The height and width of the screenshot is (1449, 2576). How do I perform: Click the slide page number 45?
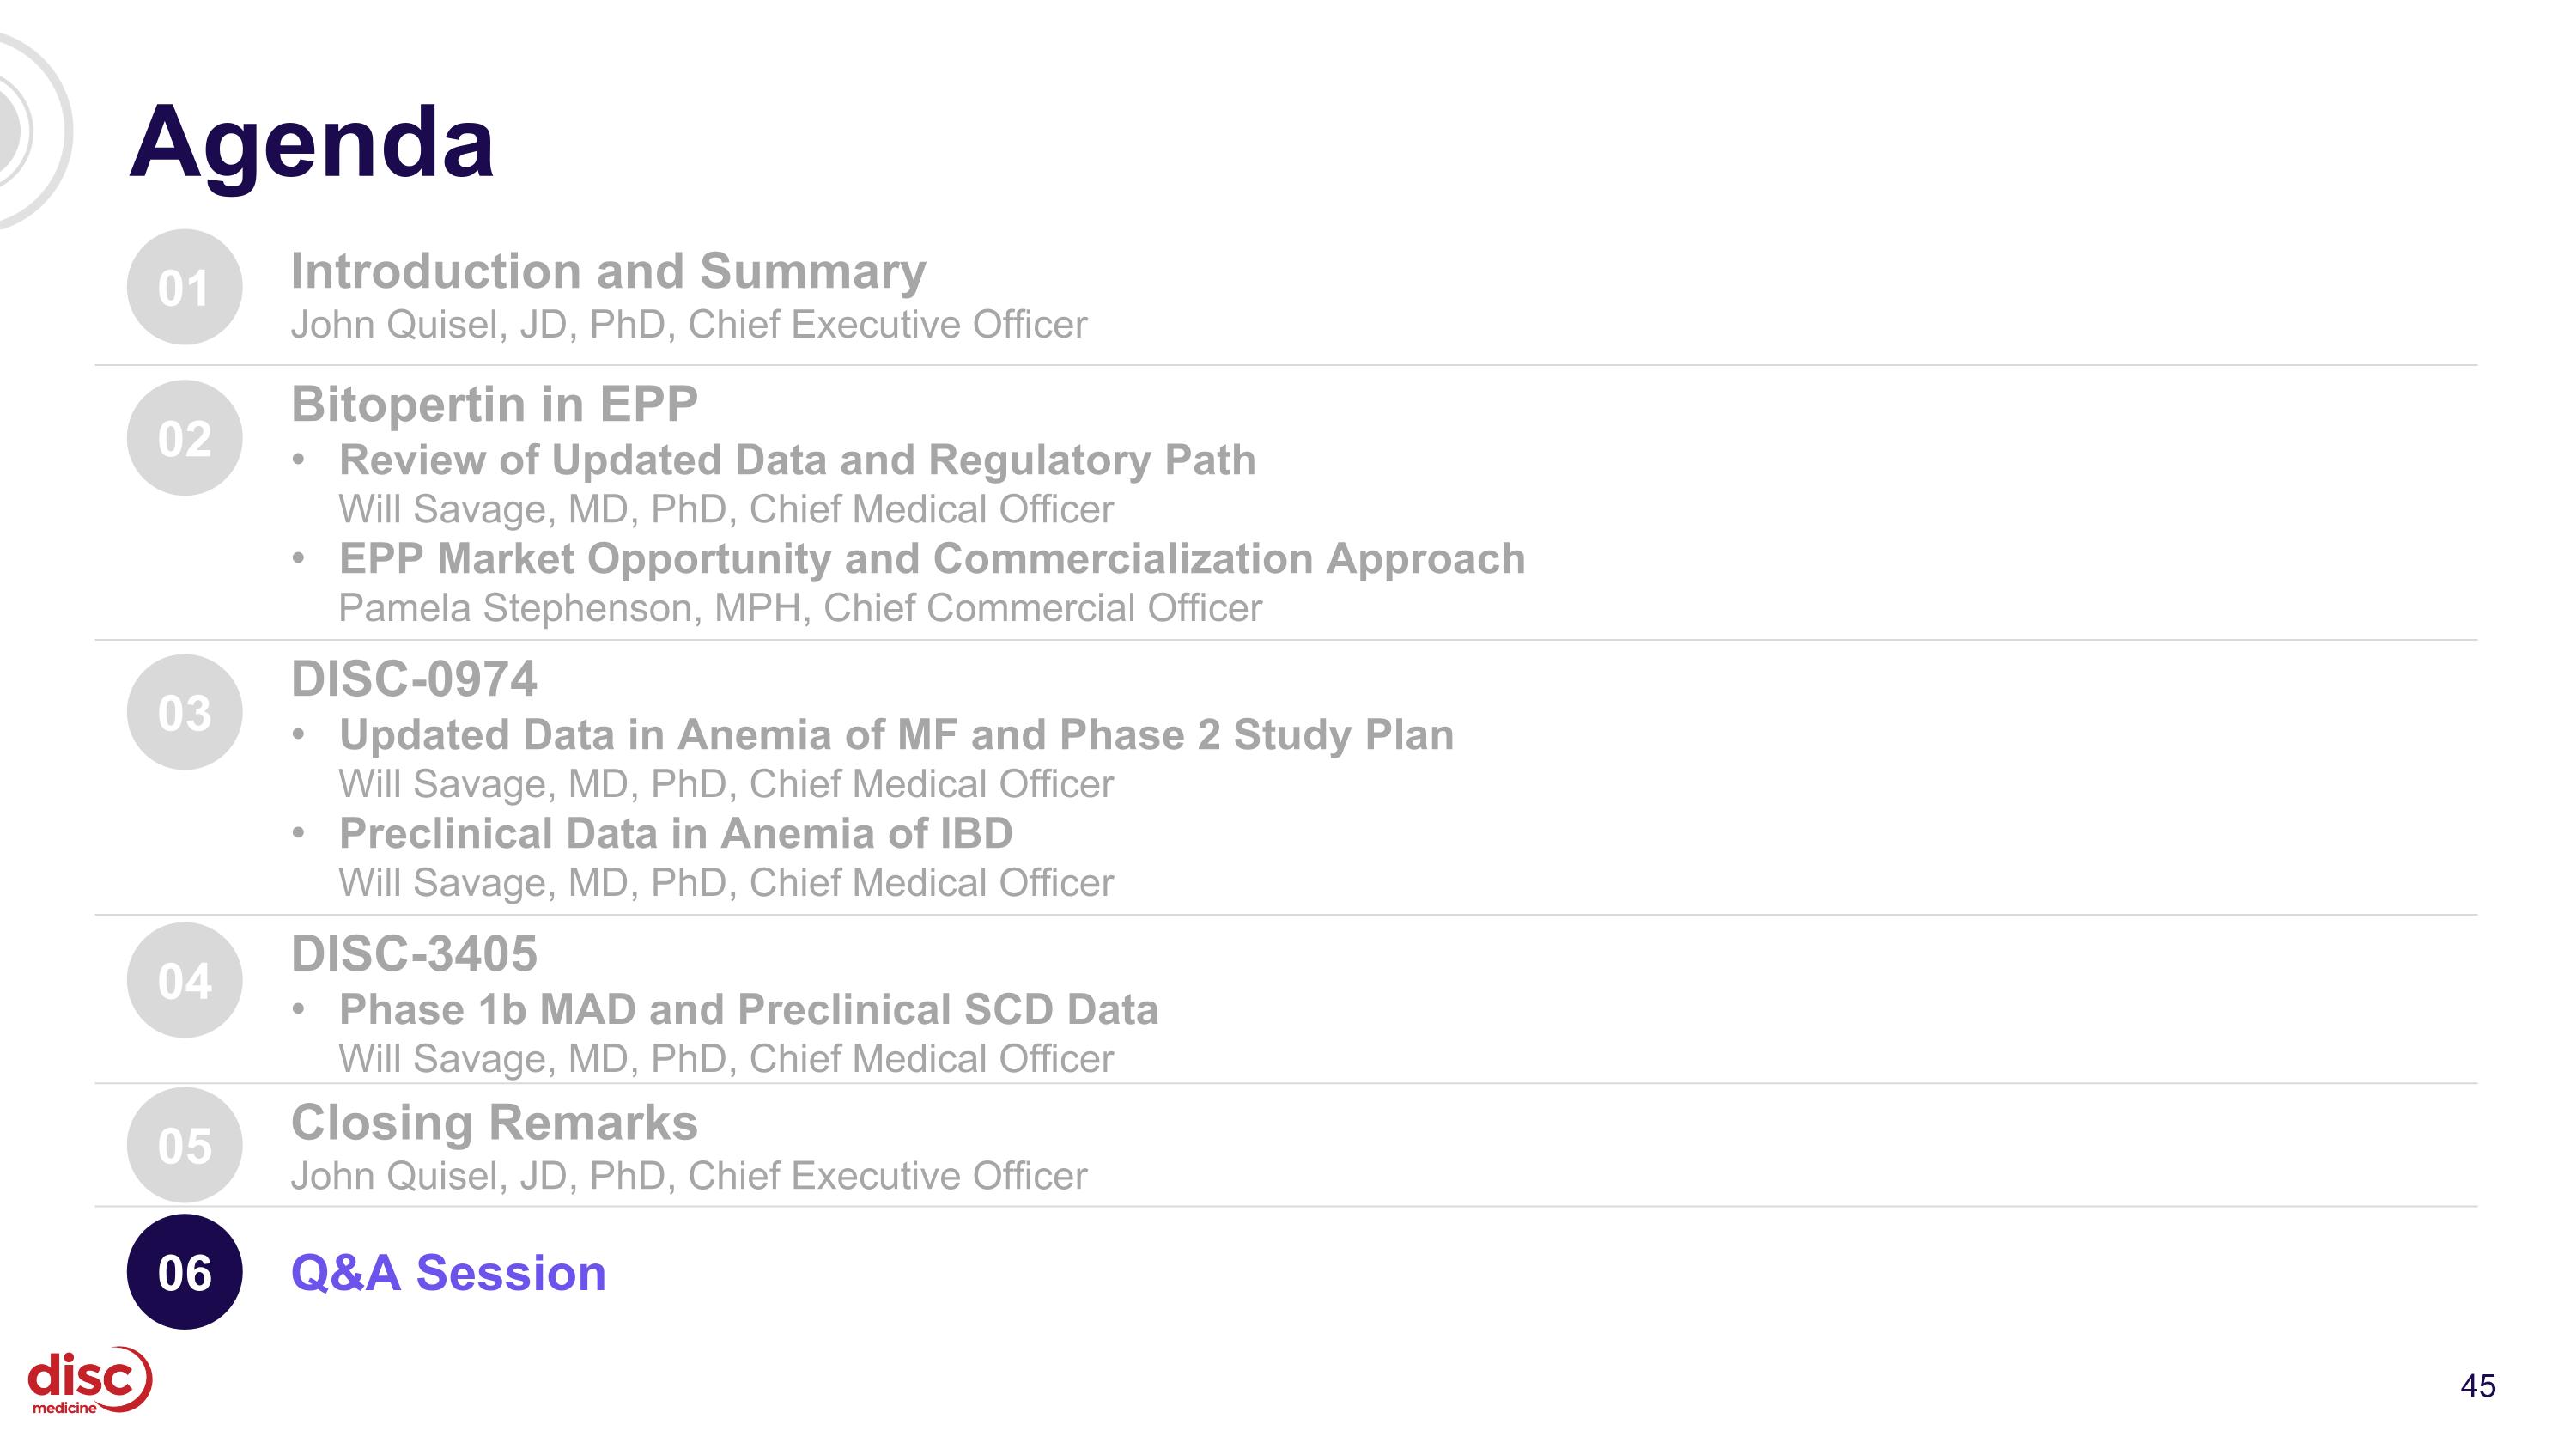click(x=2478, y=1386)
